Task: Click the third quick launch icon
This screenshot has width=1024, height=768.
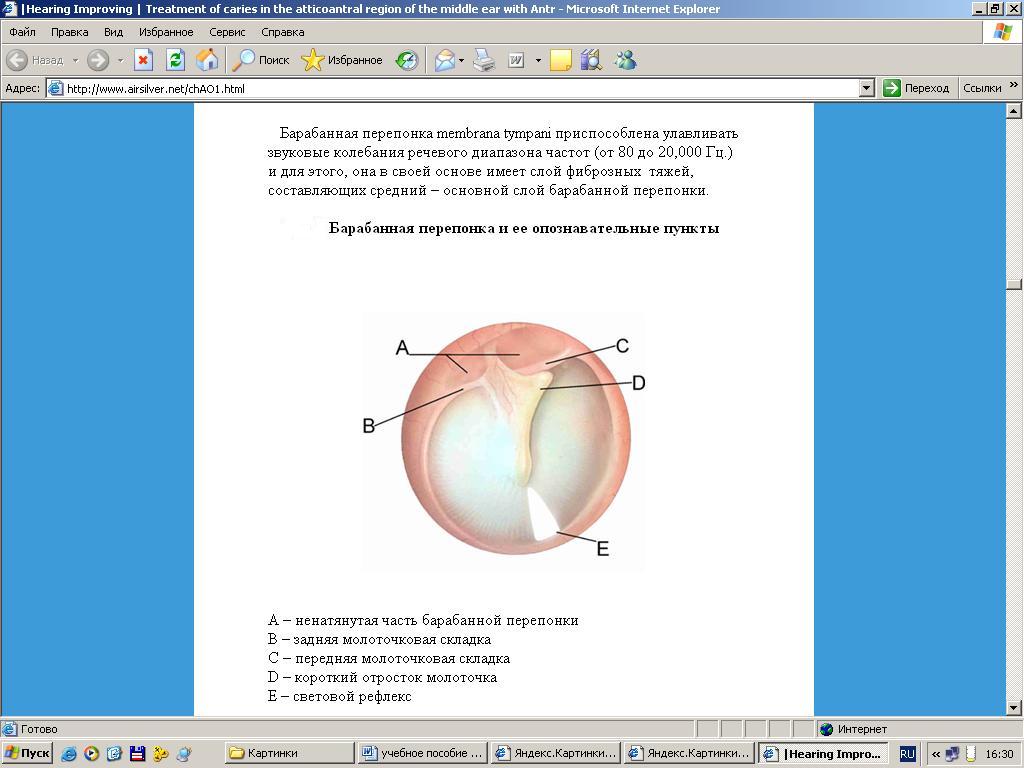Action: (114, 754)
